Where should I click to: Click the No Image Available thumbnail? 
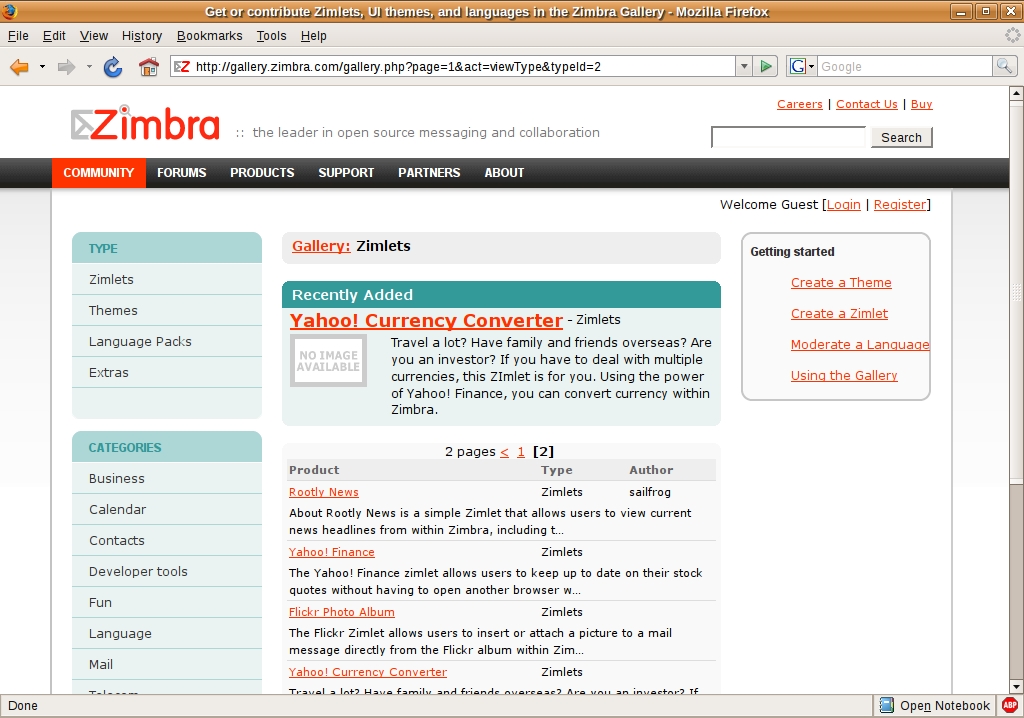328,360
